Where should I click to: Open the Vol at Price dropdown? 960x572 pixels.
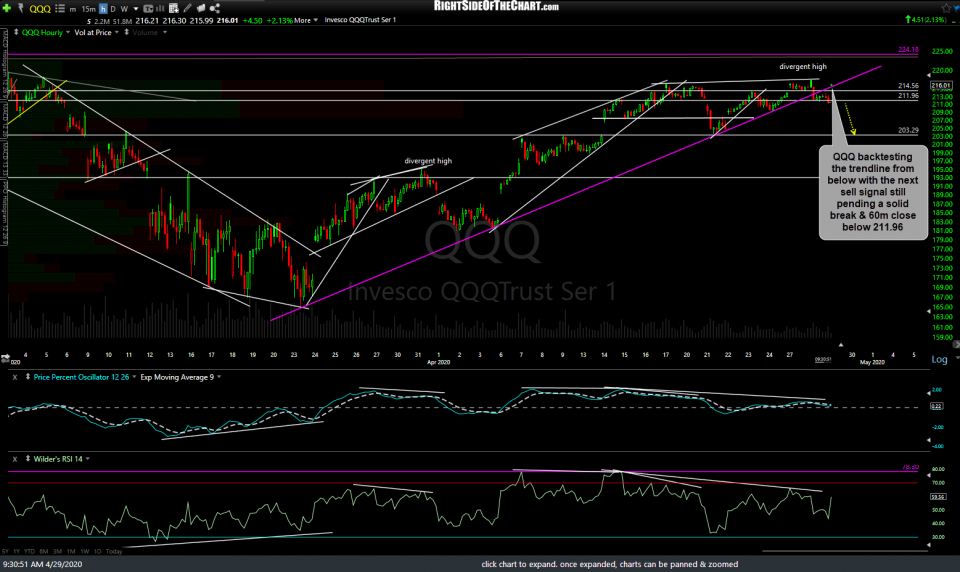pos(116,32)
